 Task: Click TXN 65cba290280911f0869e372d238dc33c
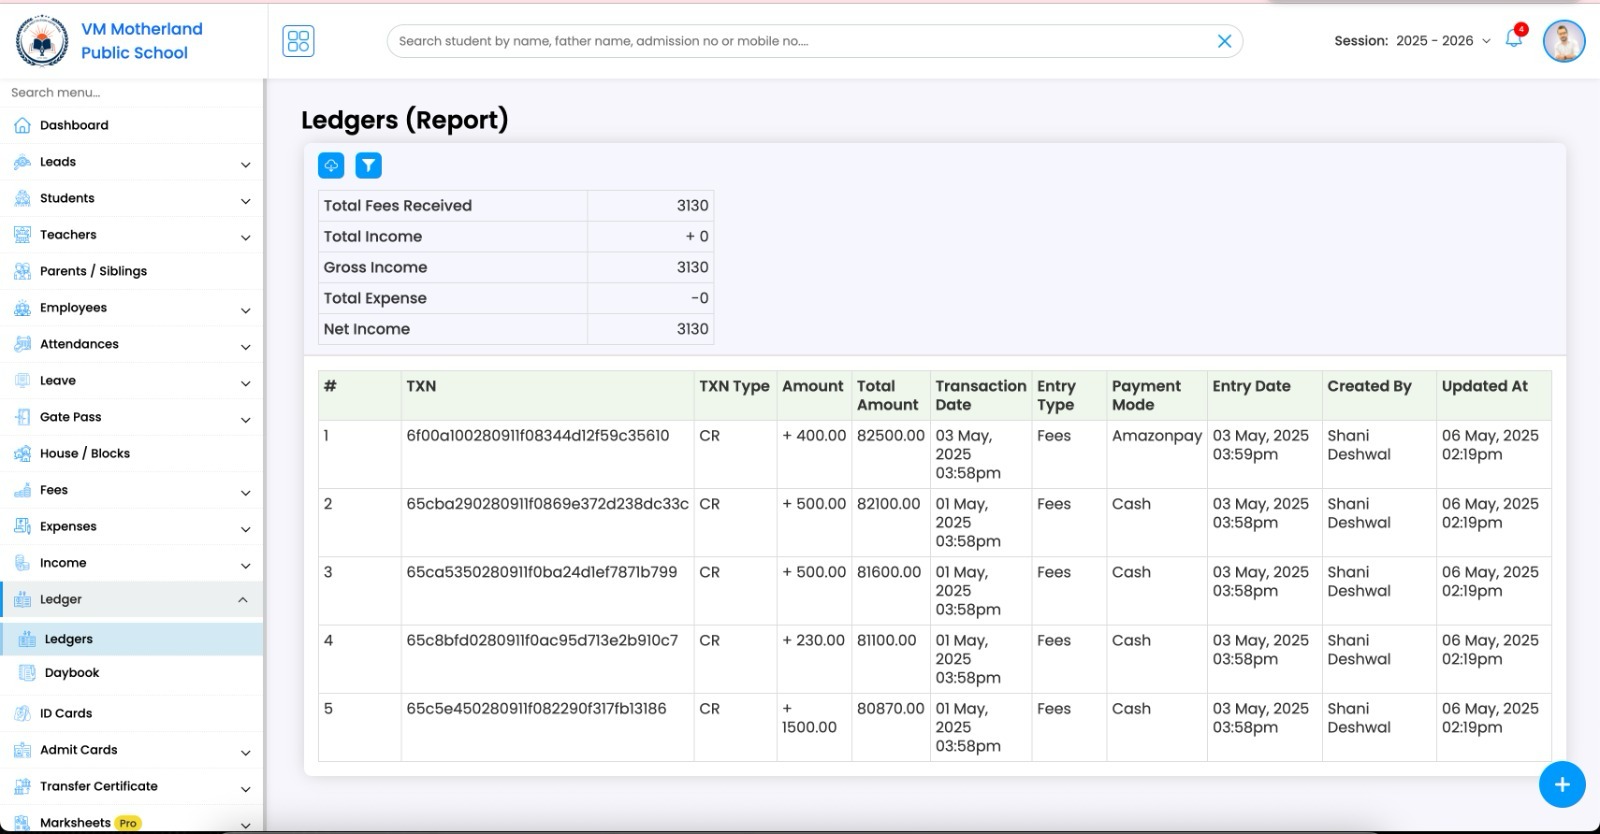pyautogui.click(x=547, y=504)
